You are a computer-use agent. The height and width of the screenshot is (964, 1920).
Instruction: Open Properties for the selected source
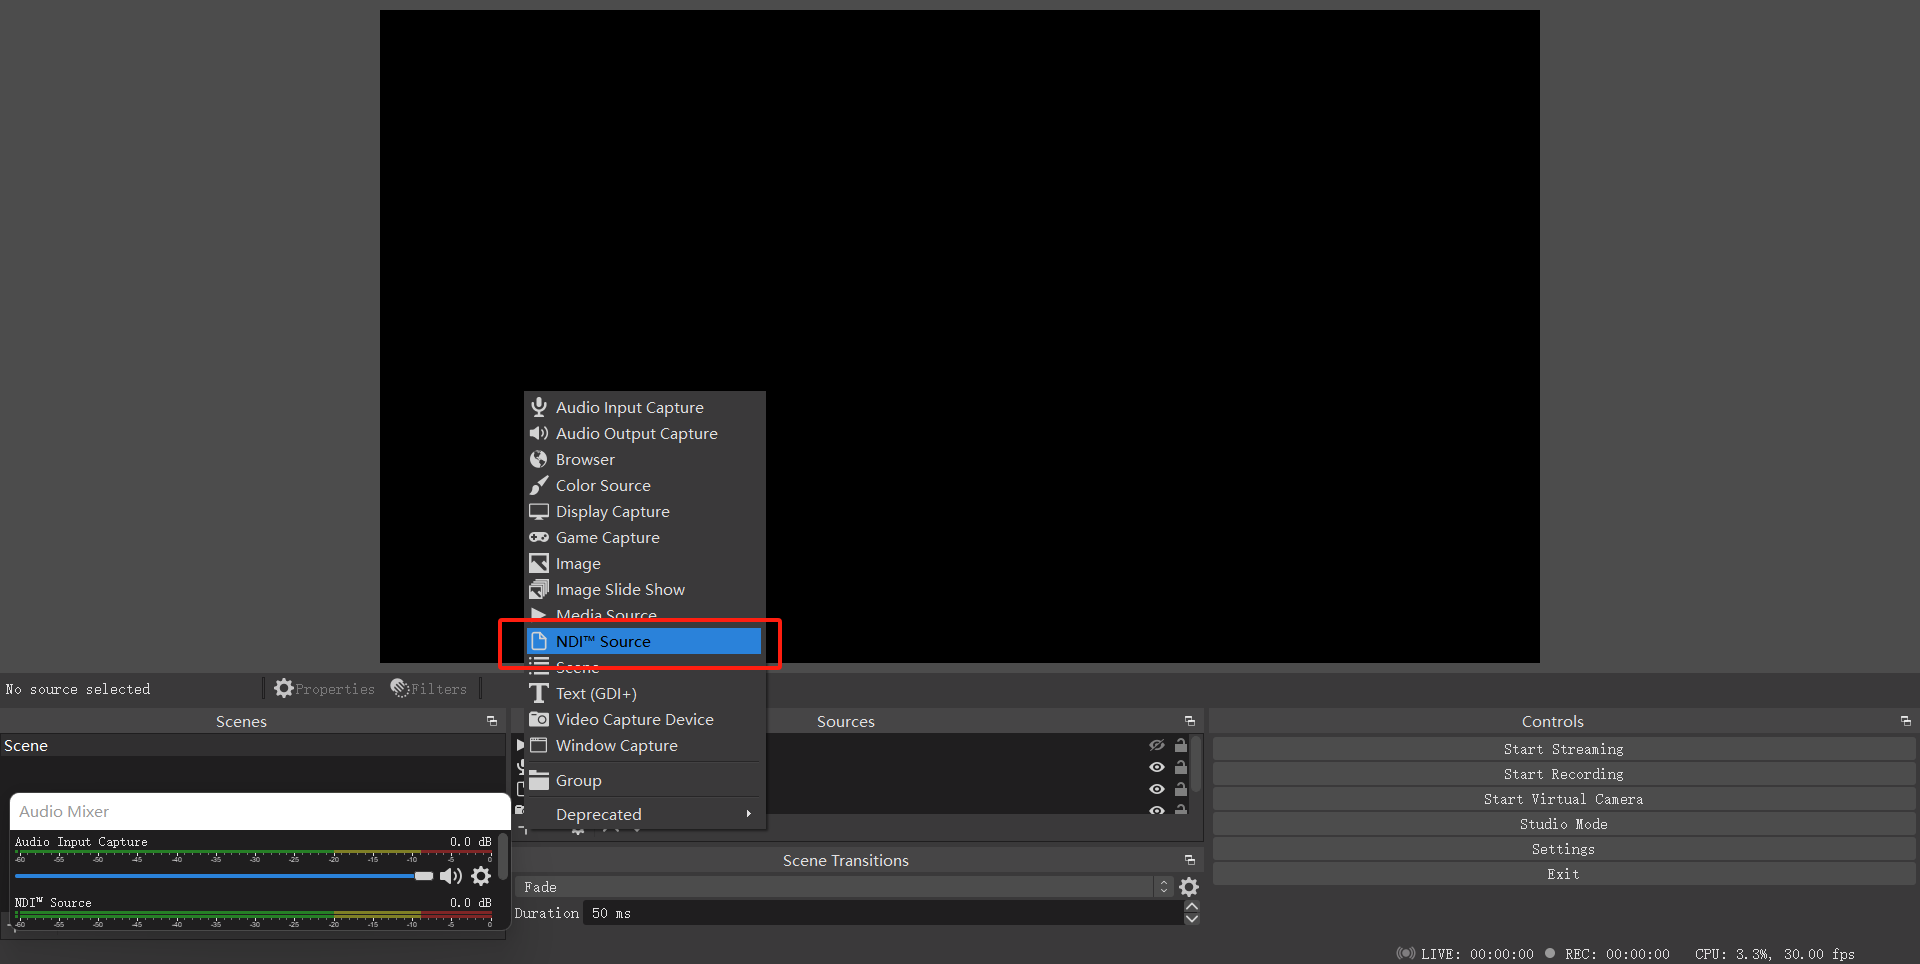[x=324, y=688]
